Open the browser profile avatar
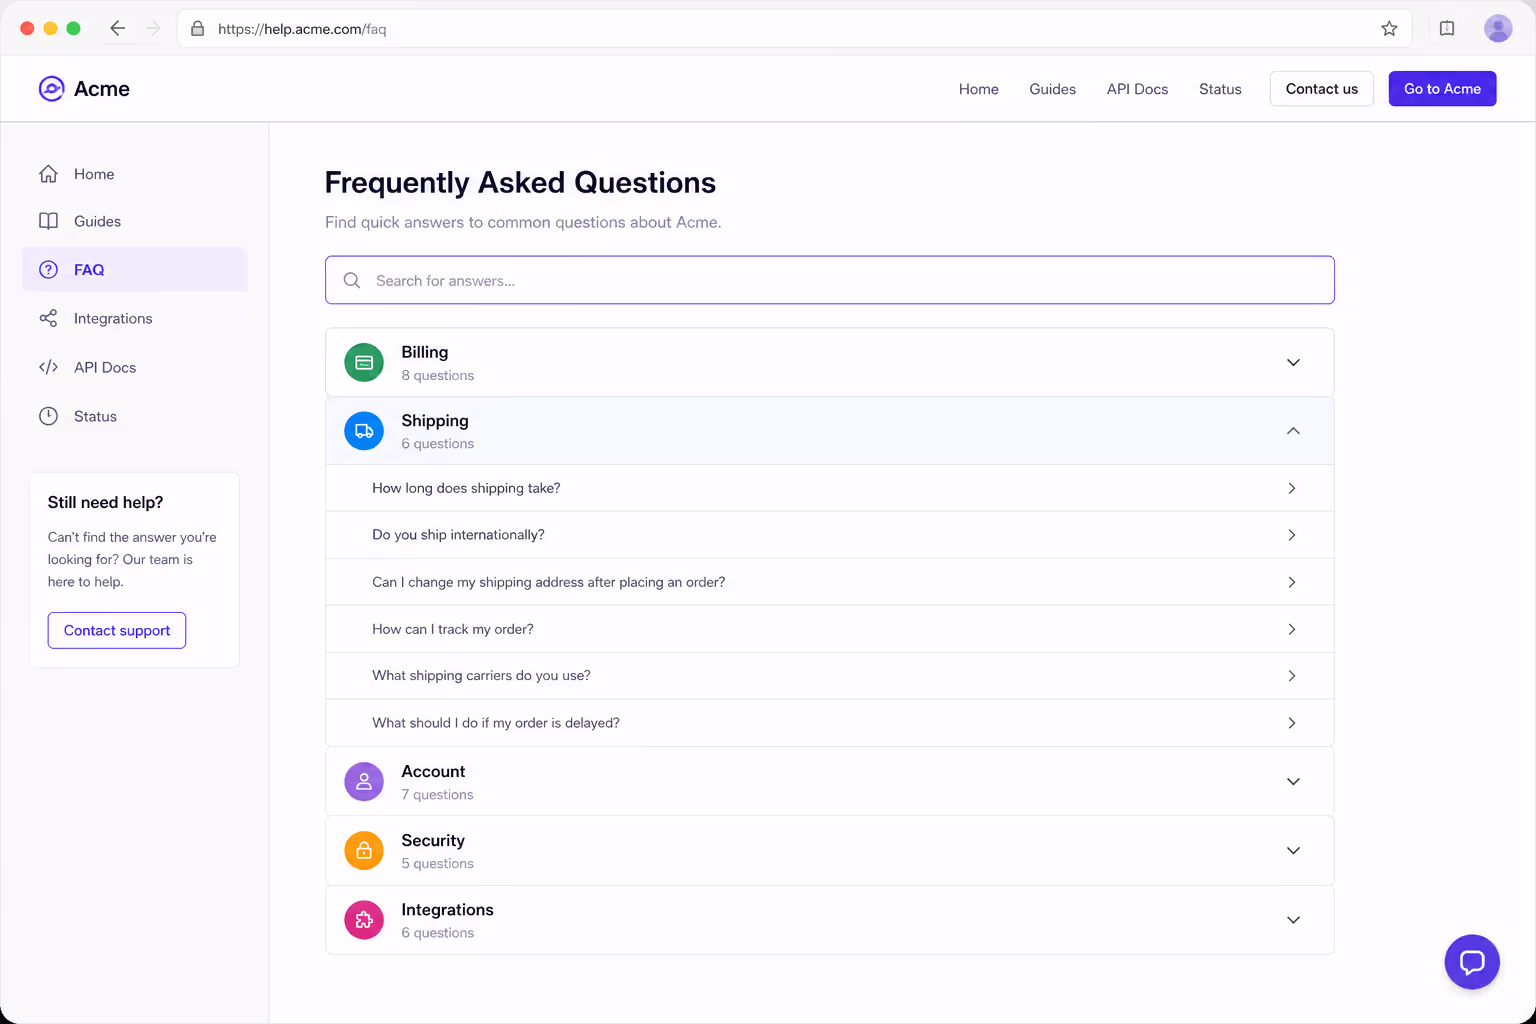This screenshot has height=1024, width=1536. click(1498, 28)
